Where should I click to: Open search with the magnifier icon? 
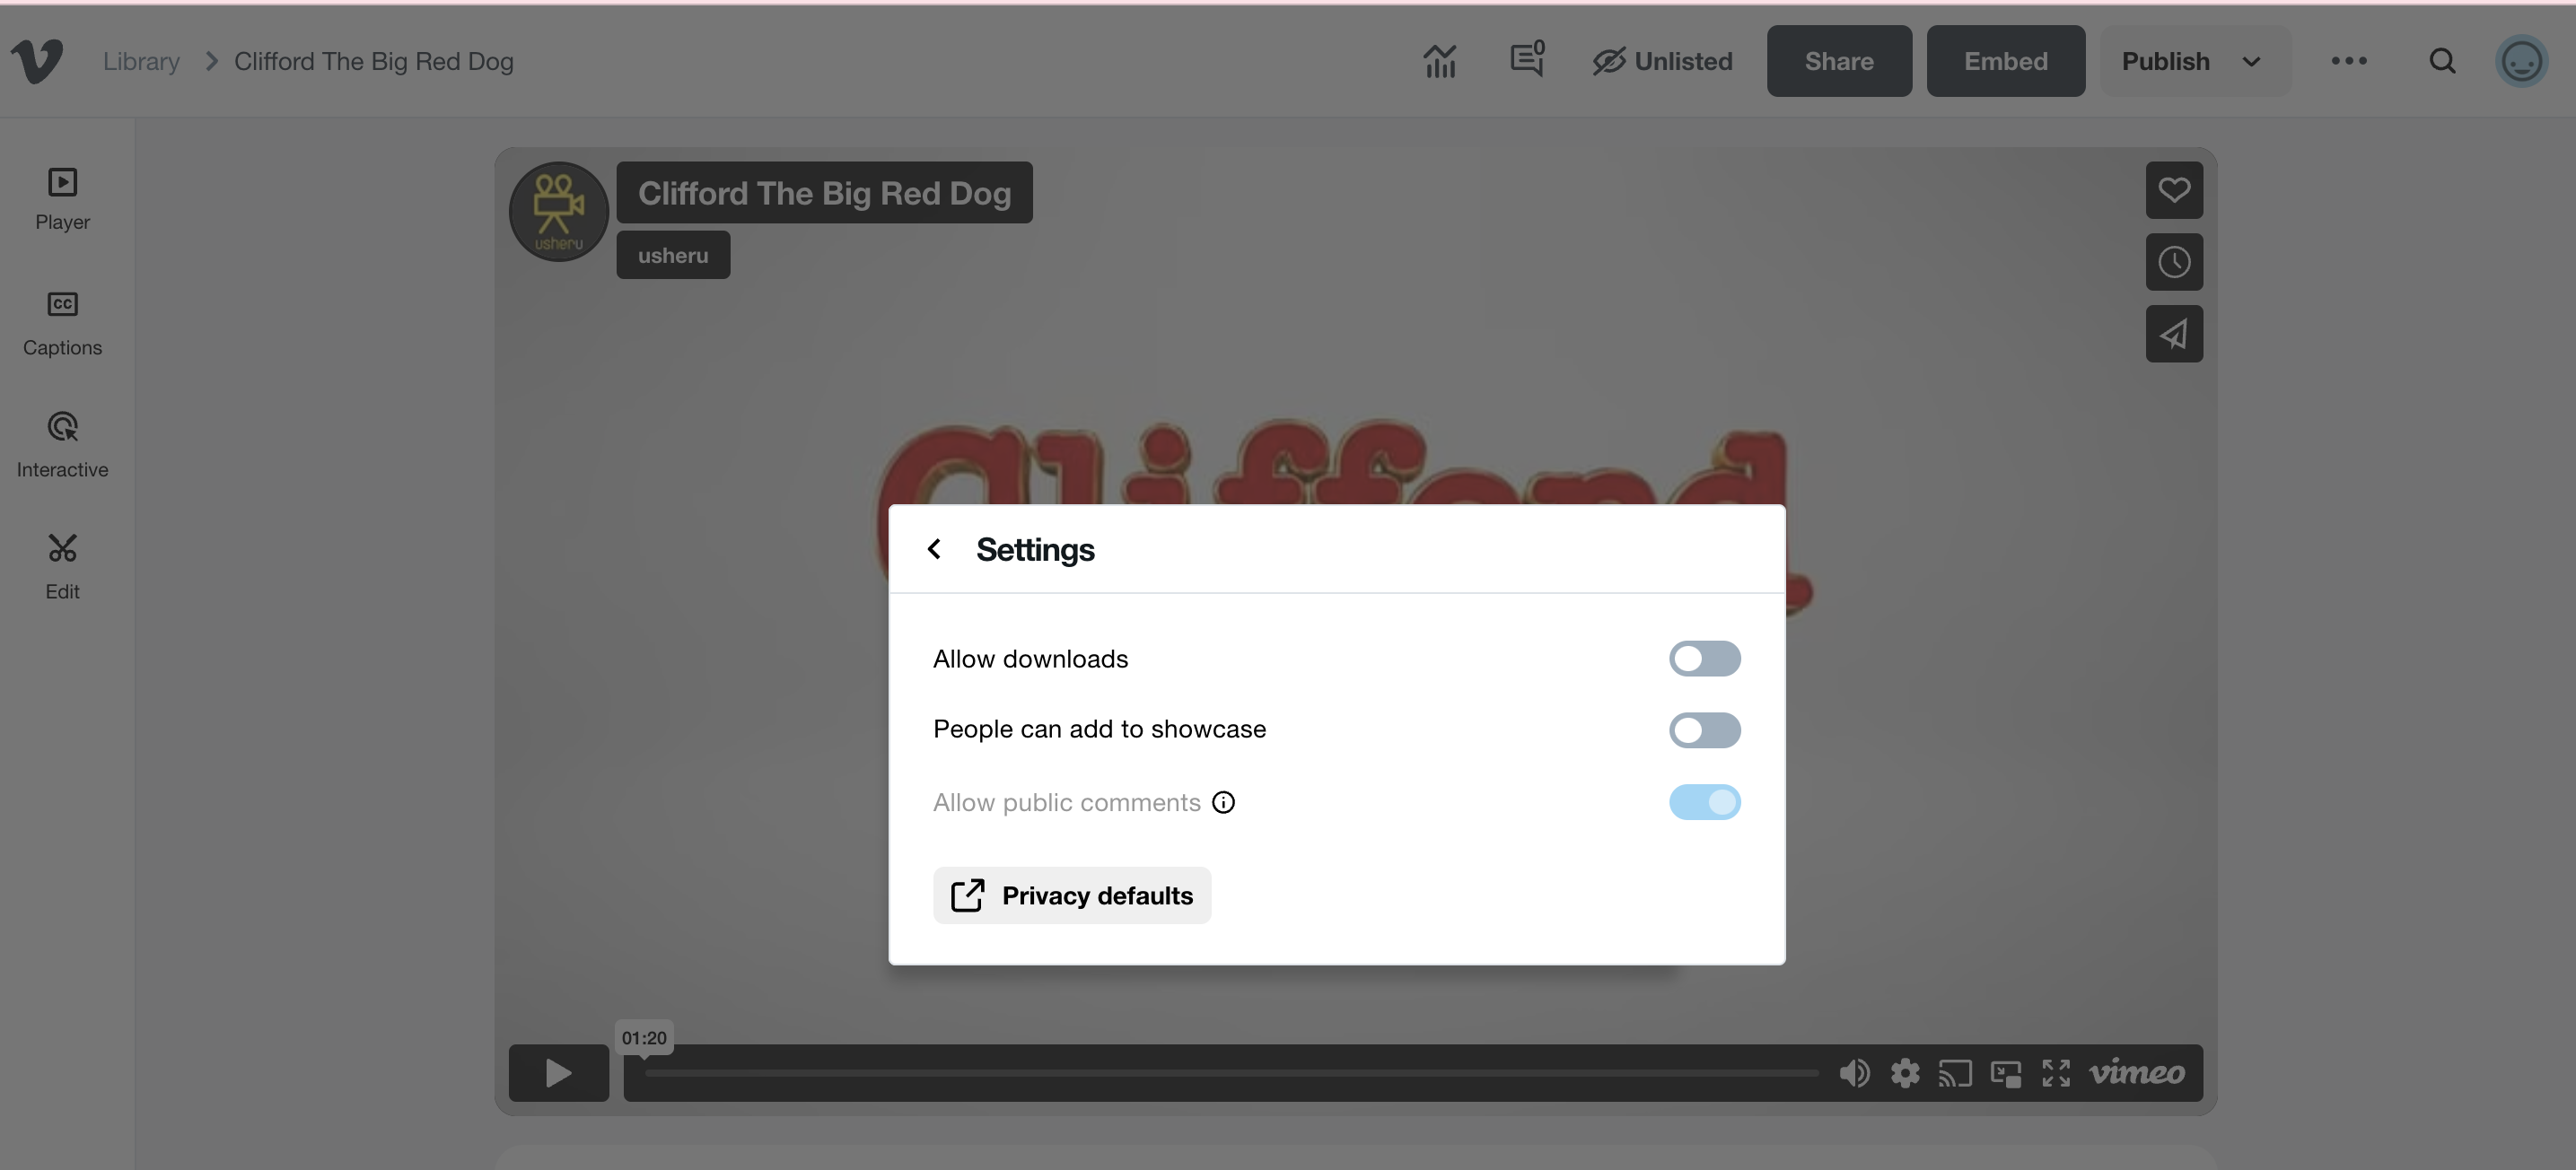pyautogui.click(x=2442, y=61)
